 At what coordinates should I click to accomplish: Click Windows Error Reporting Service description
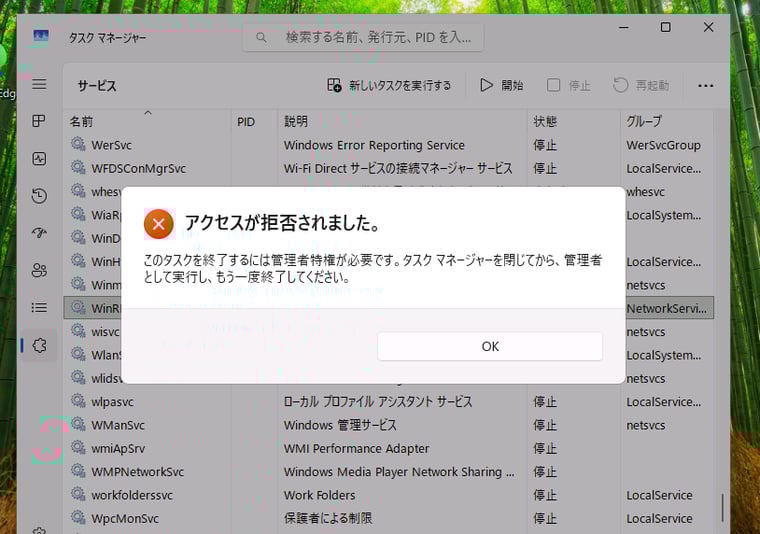click(374, 145)
